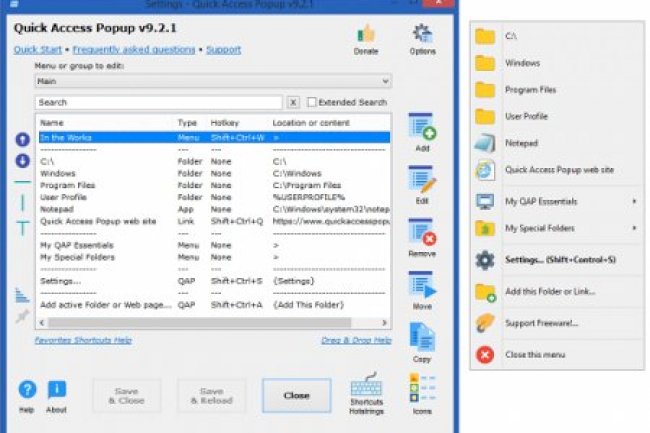Click the sort favorites icon
The height and width of the screenshot is (433, 650).
(x=22, y=295)
